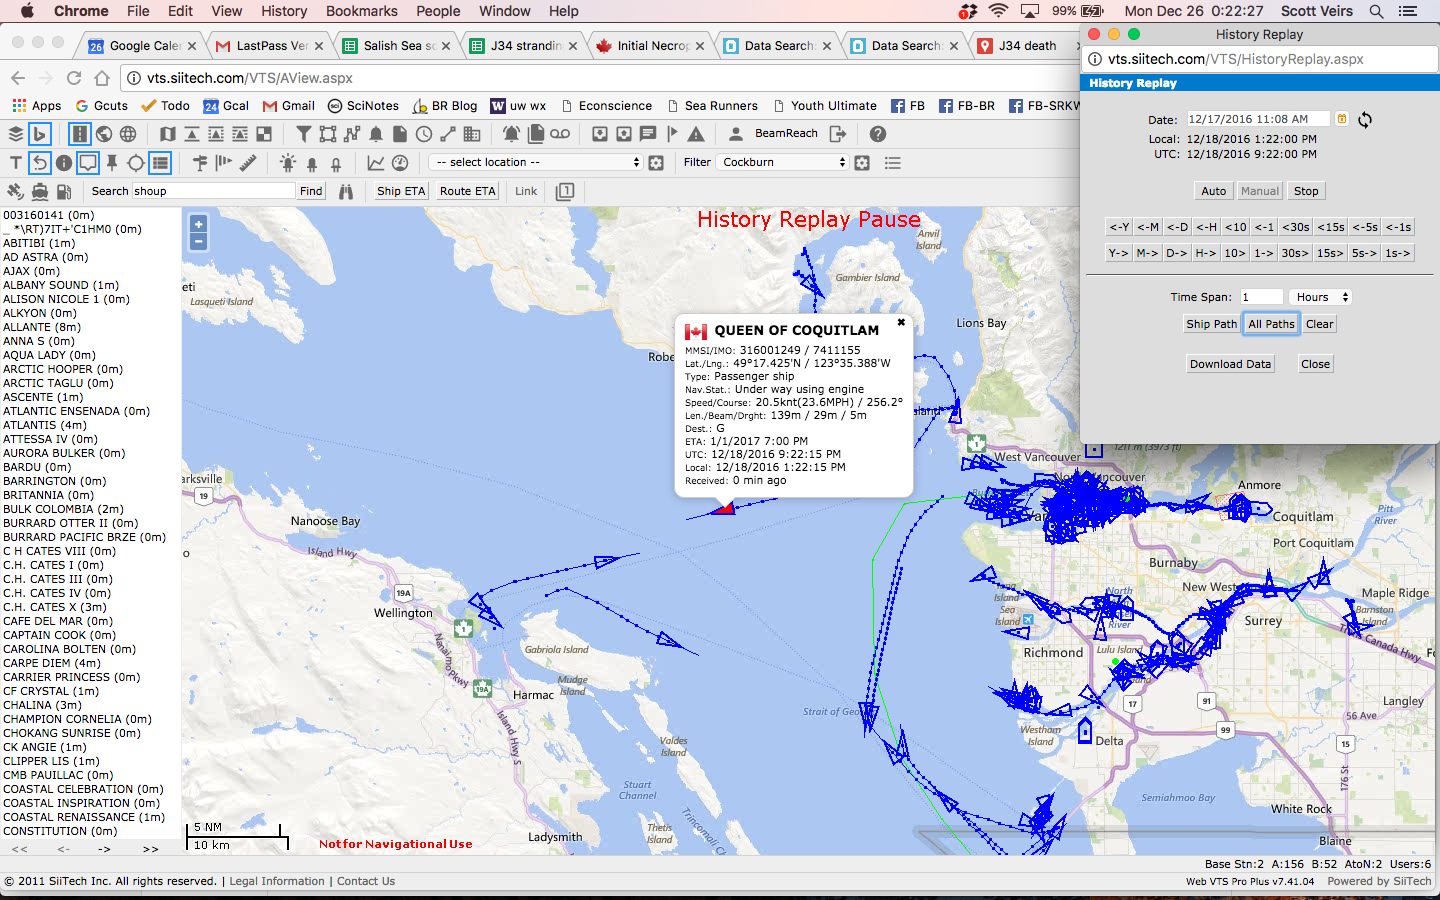Open the 'select location' dropdown
Screen dimensions: 1440x900
(536, 162)
